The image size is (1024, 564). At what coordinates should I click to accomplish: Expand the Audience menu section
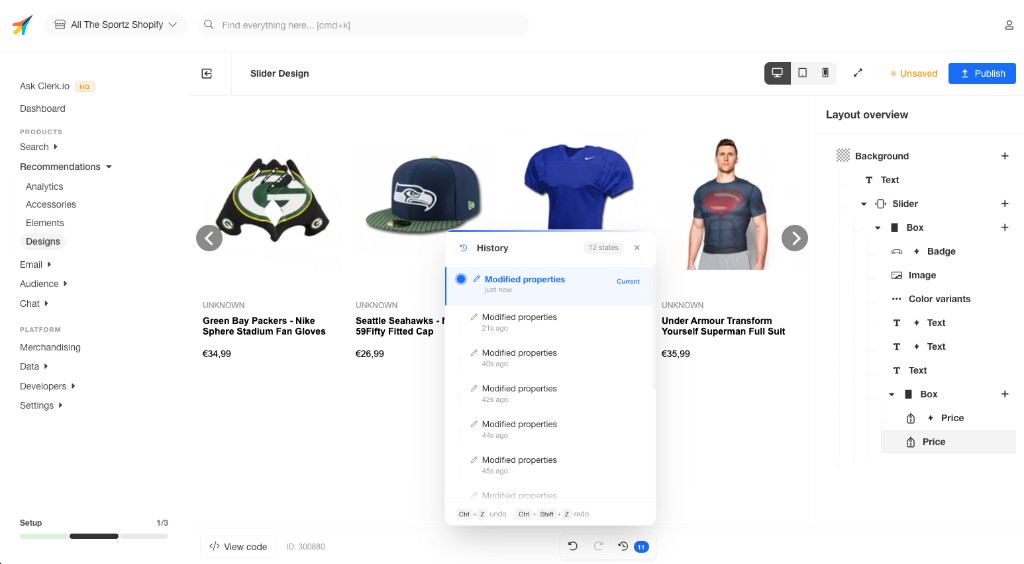point(43,284)
